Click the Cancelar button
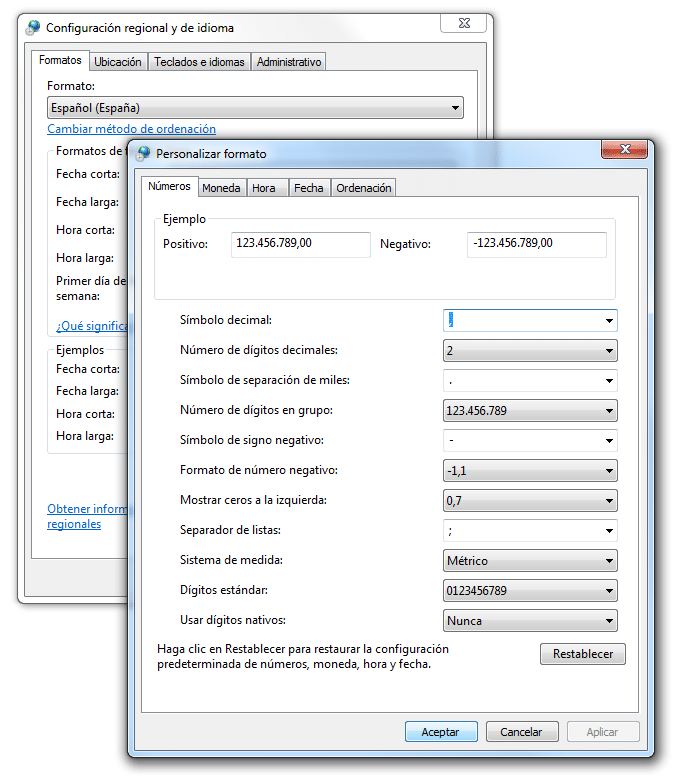The height and width of the screenshot is (779, 677). click(521, 732)
